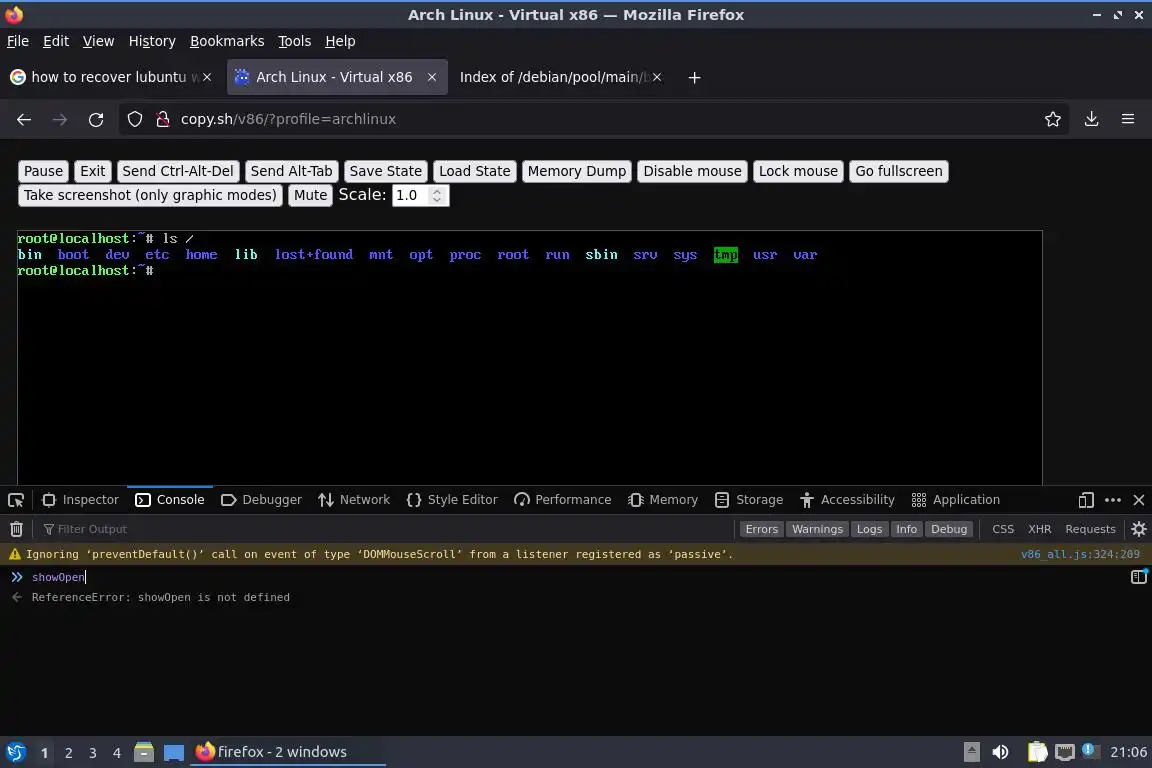Focus the Filter Output field
Viewport: 1152px width, 768px height.
coord(386,529)
